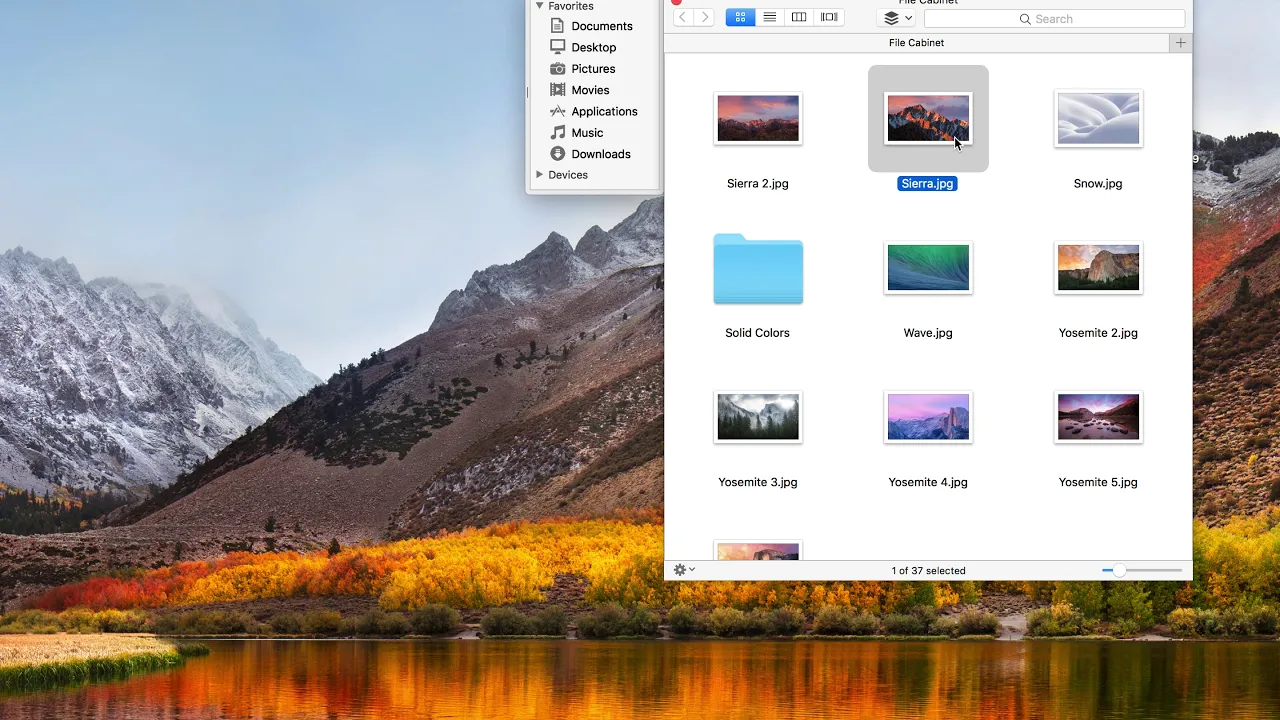Go back with the left chevron button
The width and height of the screenshot is (1280, 720).
(x=683, y=17)
